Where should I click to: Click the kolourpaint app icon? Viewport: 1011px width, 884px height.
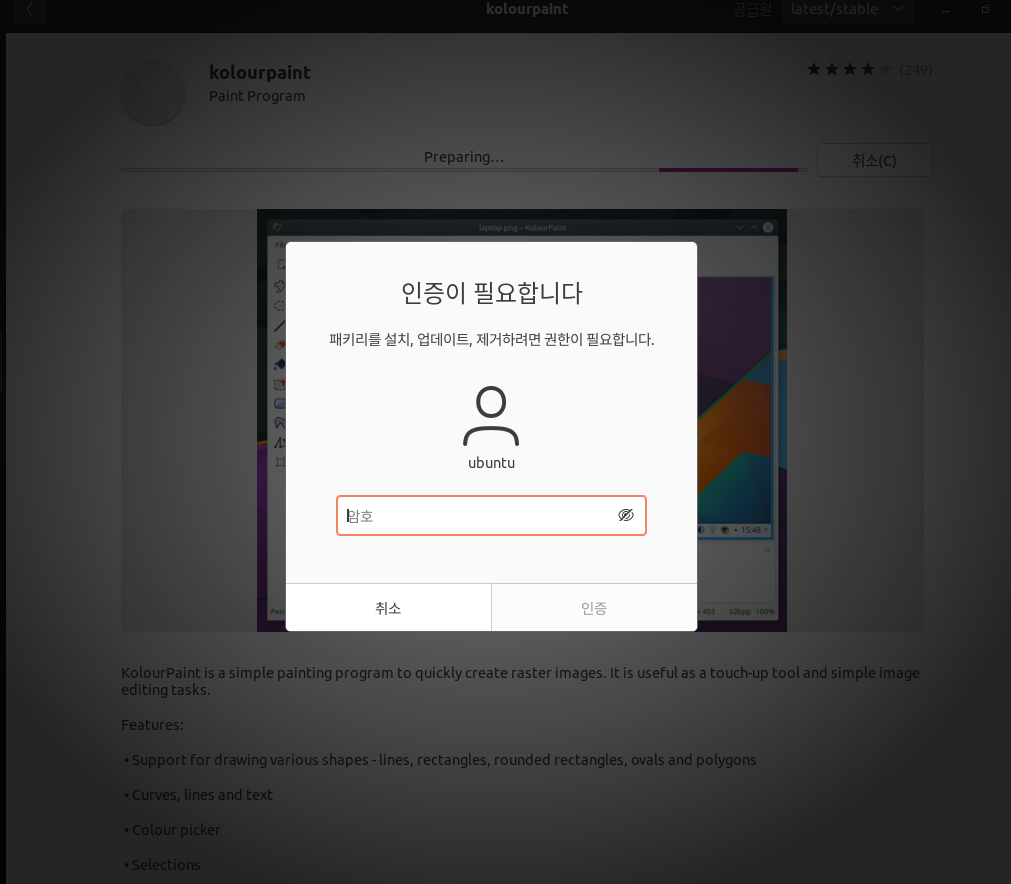[153, 93]
